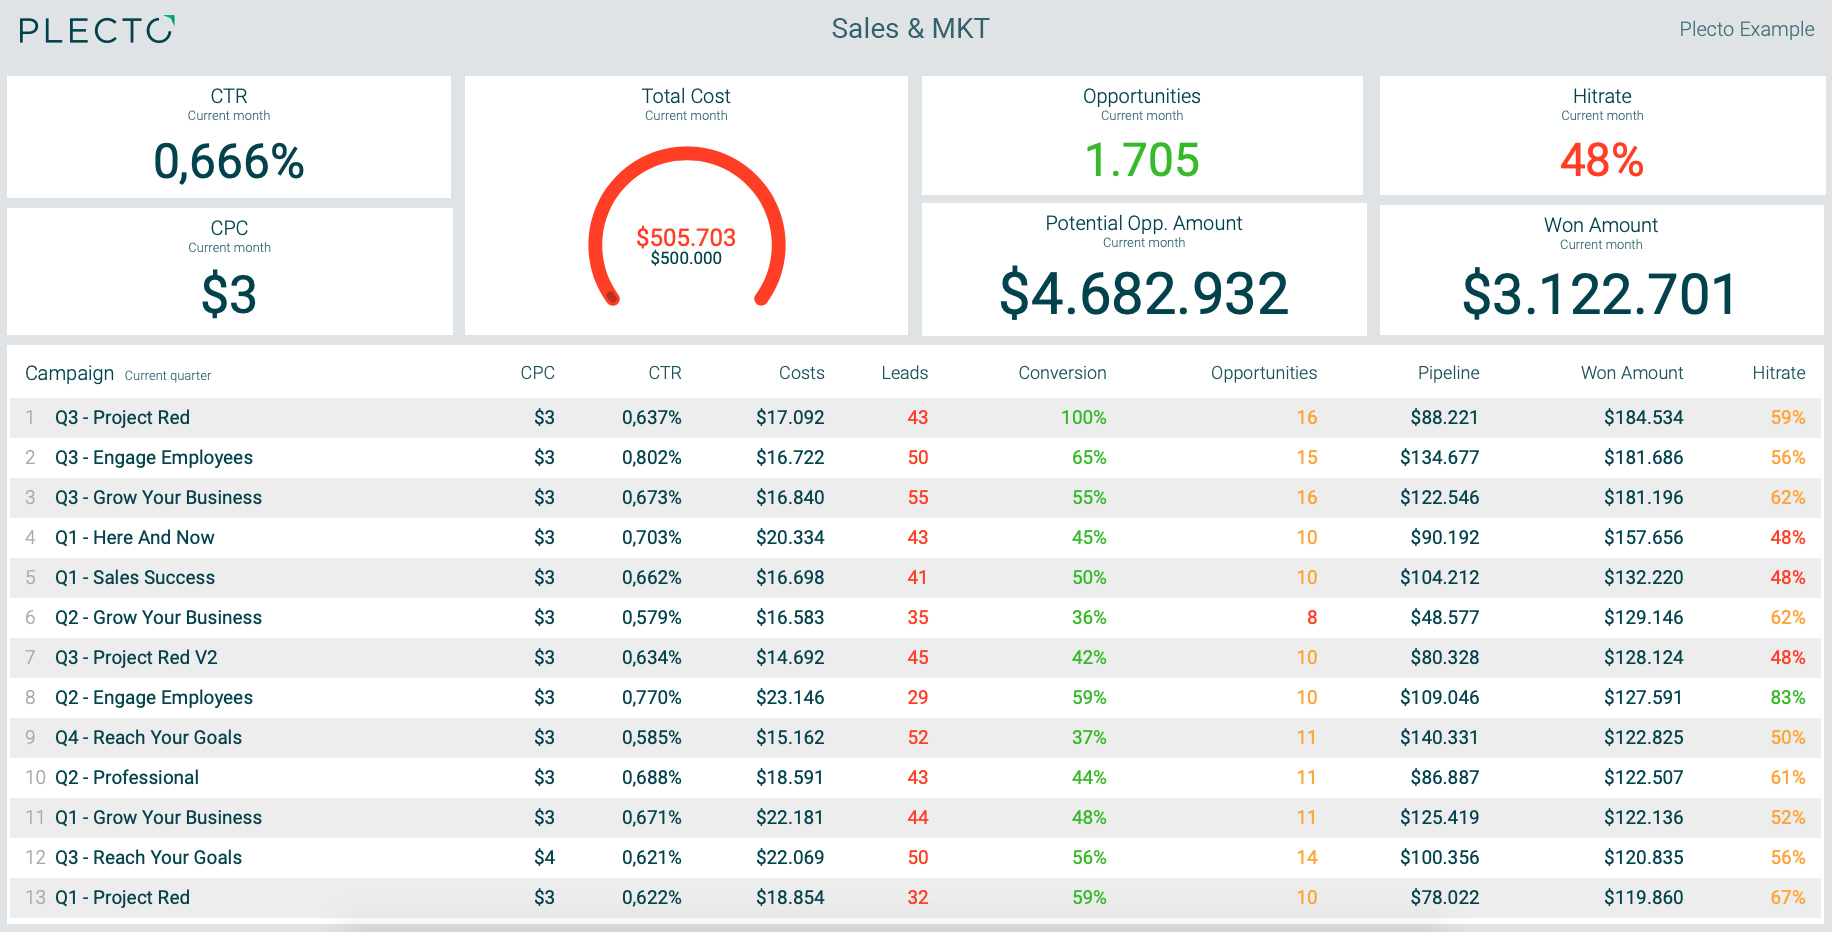Click the Conversion column header
Screen dimensions: 1832x932
(x=1062, y=373)
